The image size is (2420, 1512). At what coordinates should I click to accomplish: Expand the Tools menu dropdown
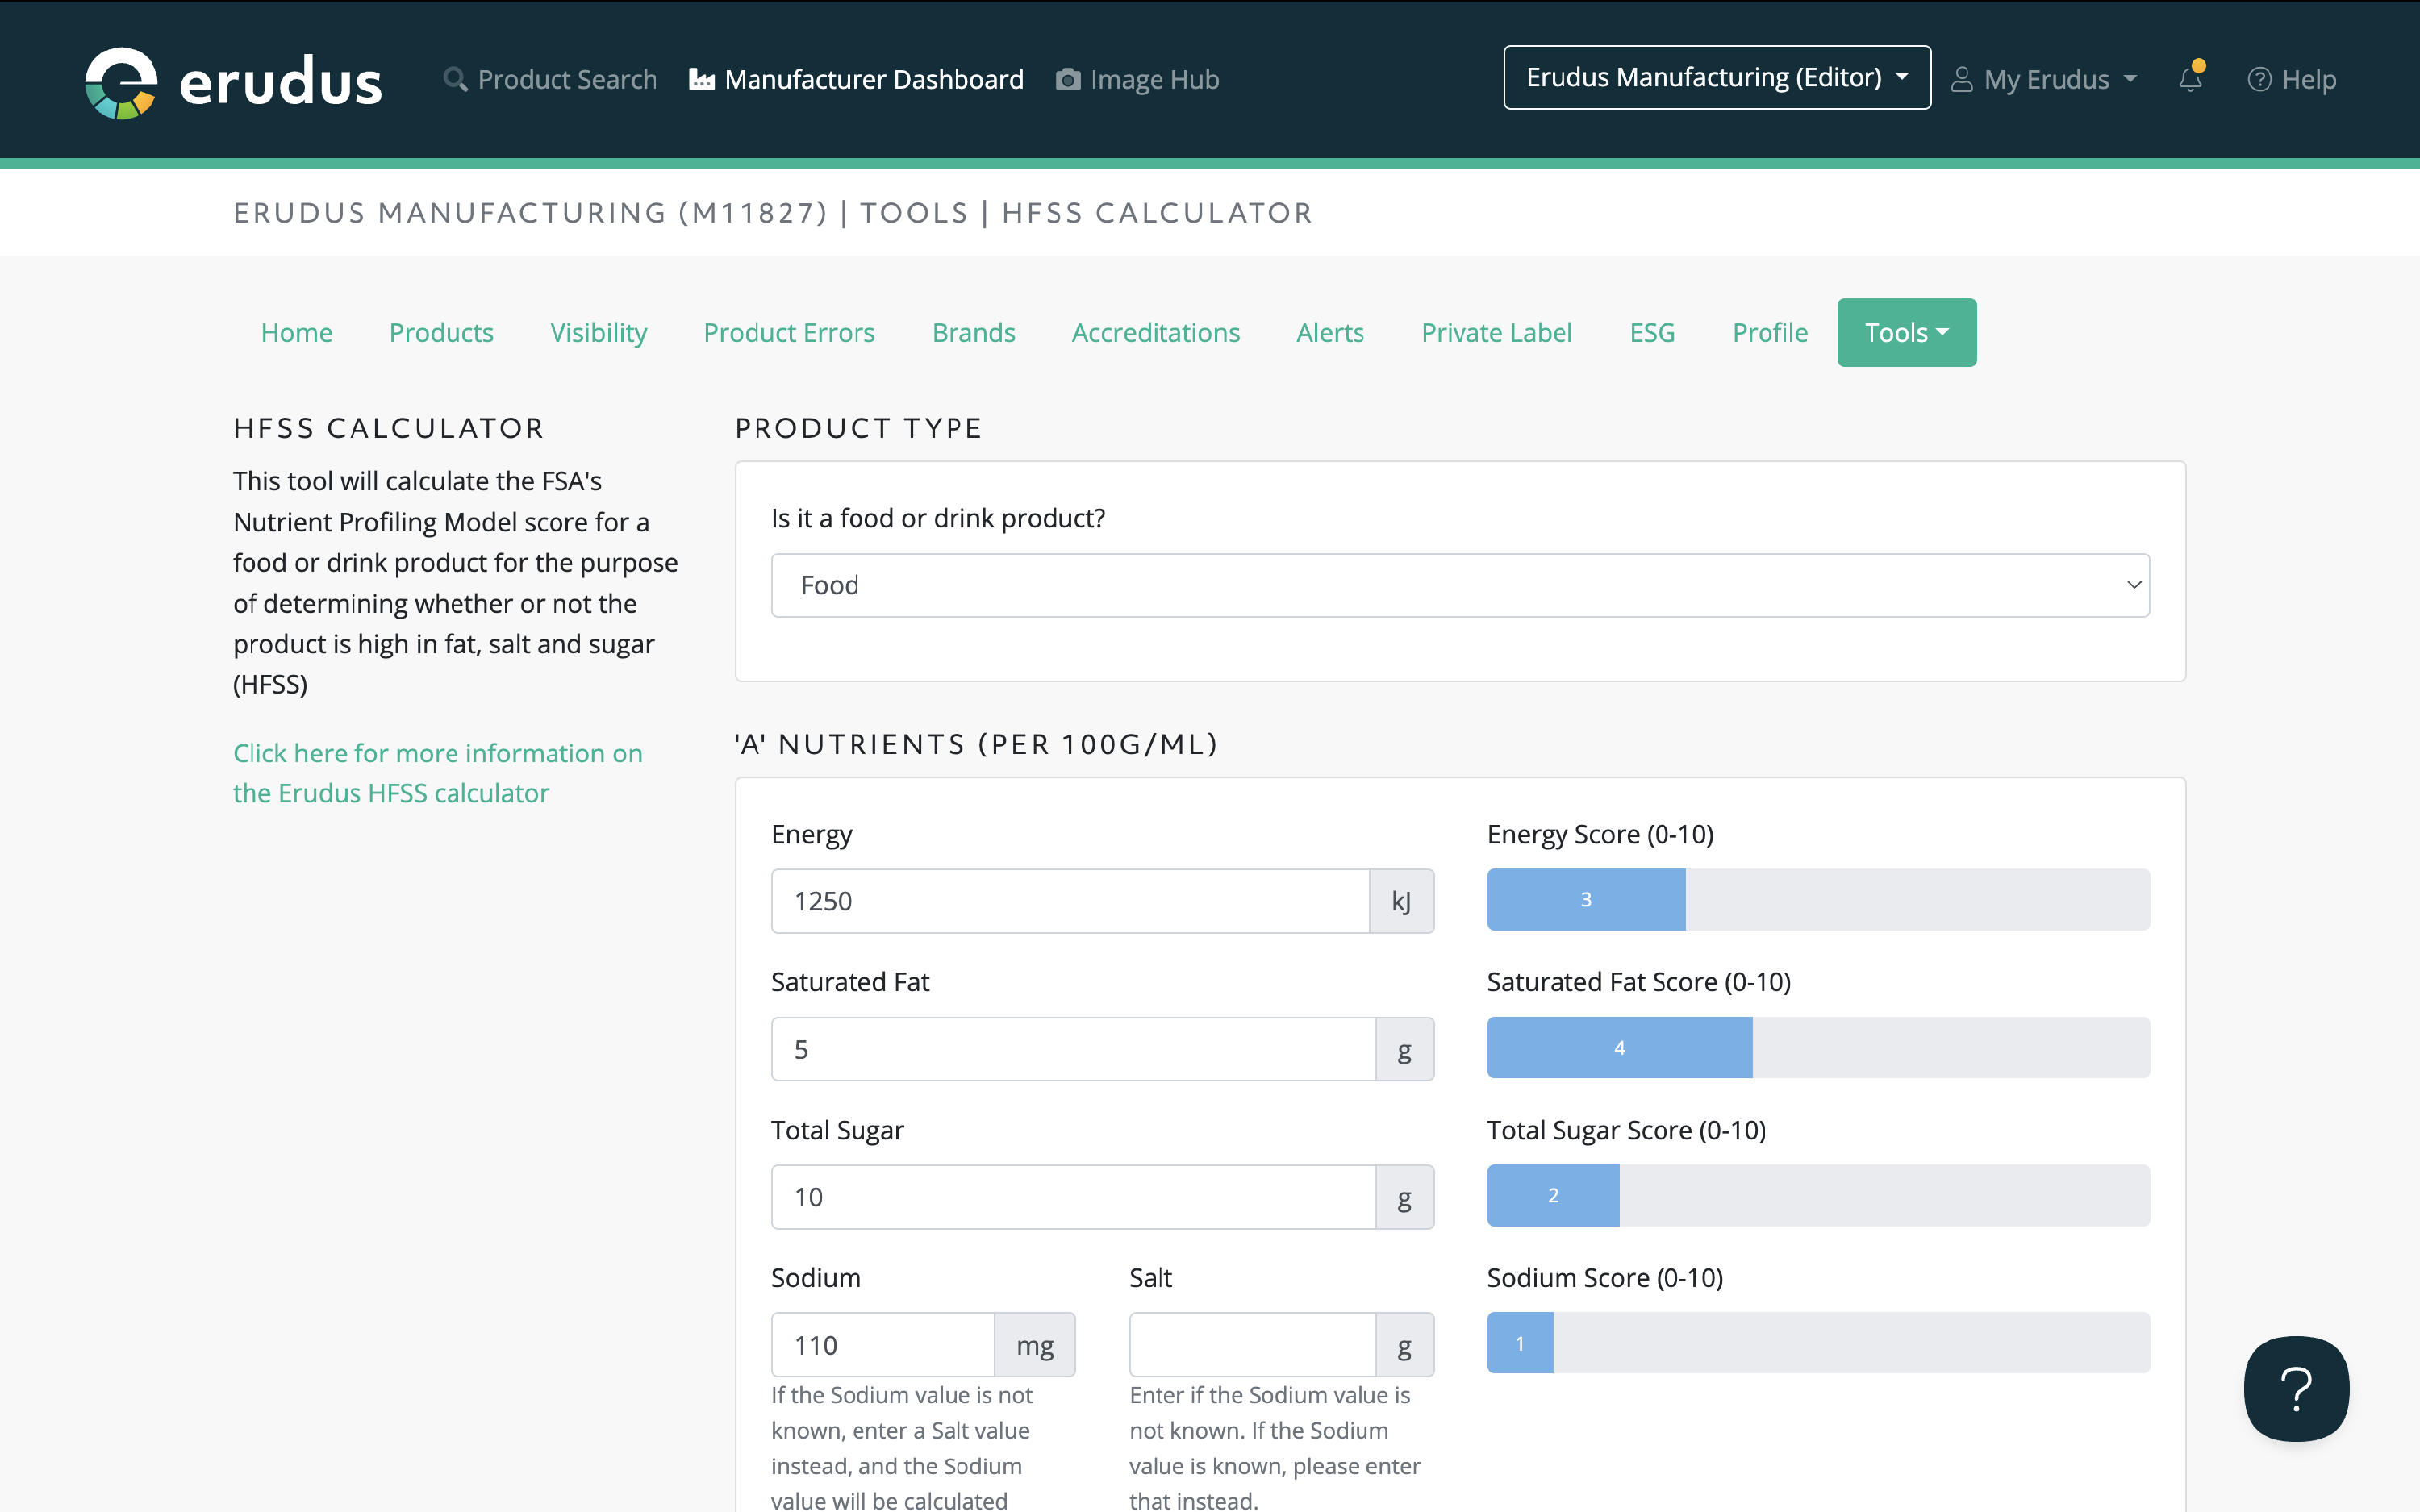[1906, 332]
